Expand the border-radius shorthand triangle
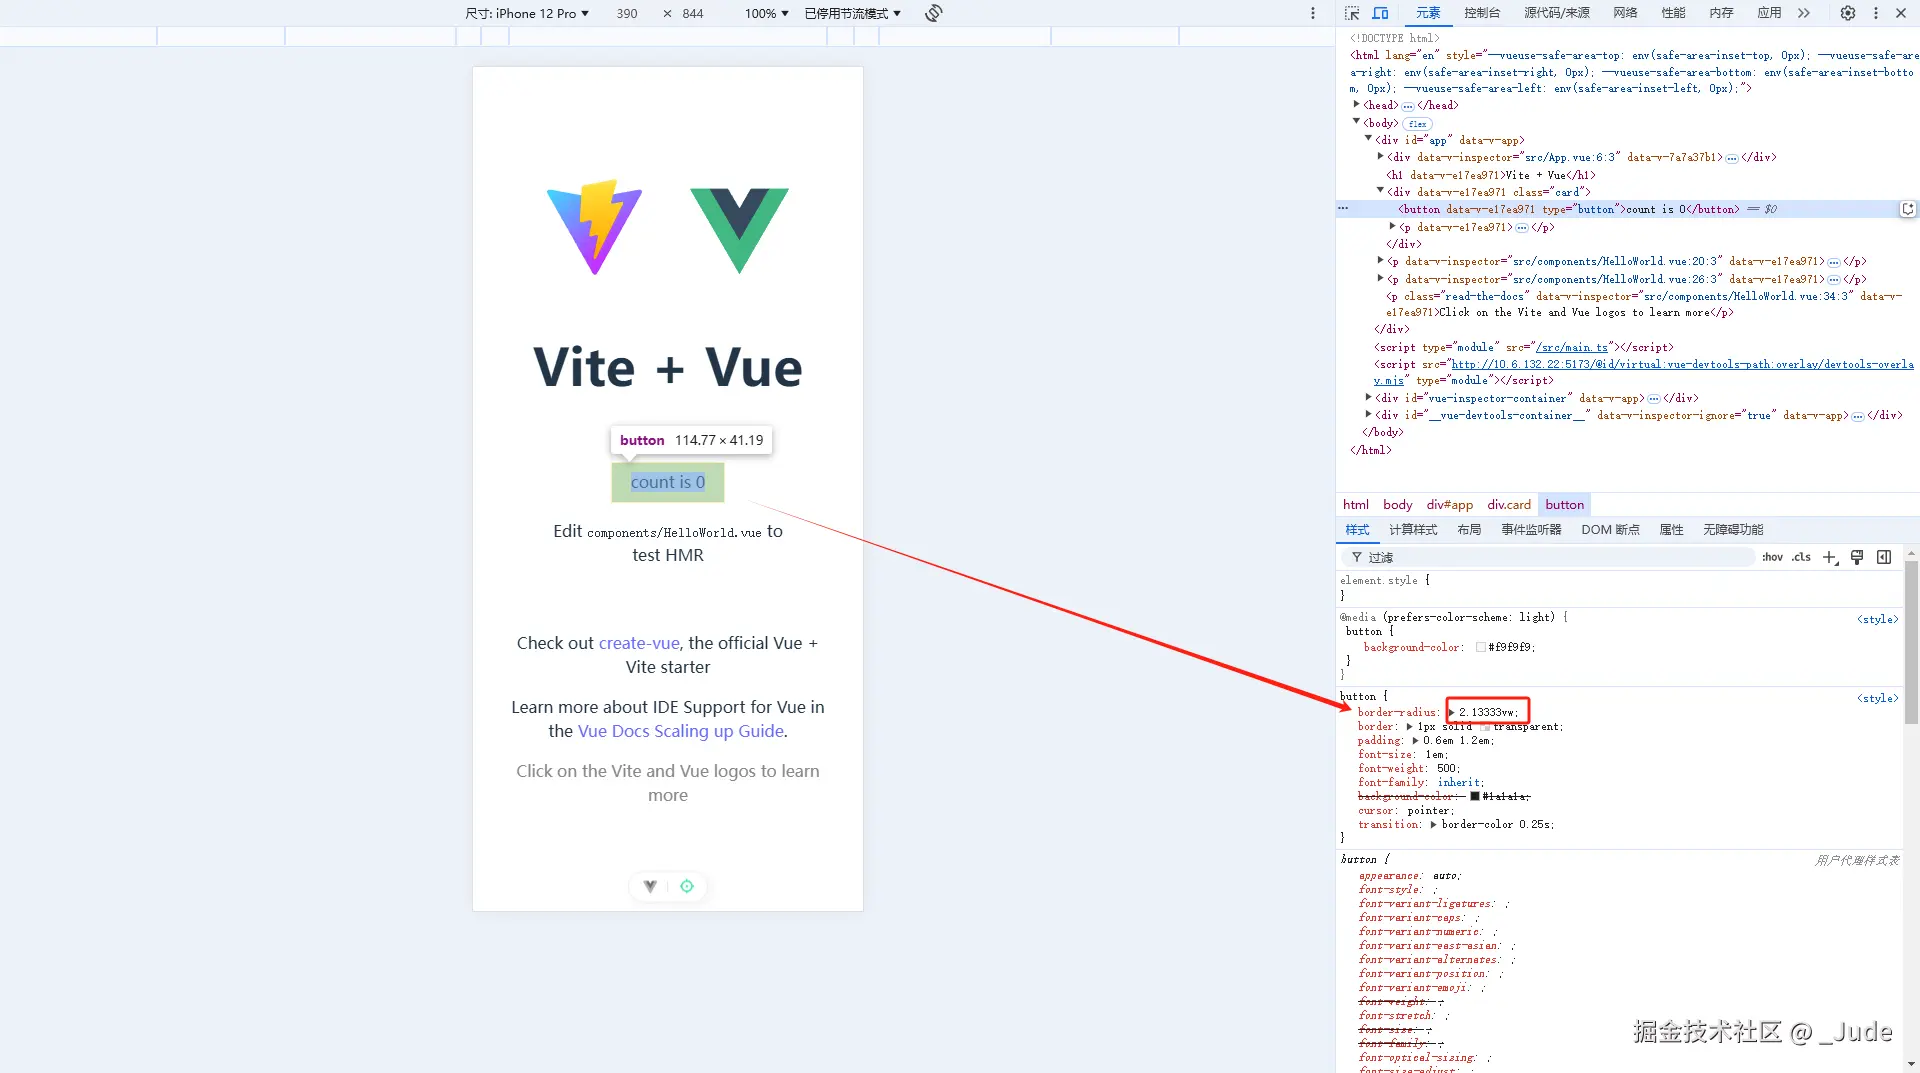 tap(1452, 713)
